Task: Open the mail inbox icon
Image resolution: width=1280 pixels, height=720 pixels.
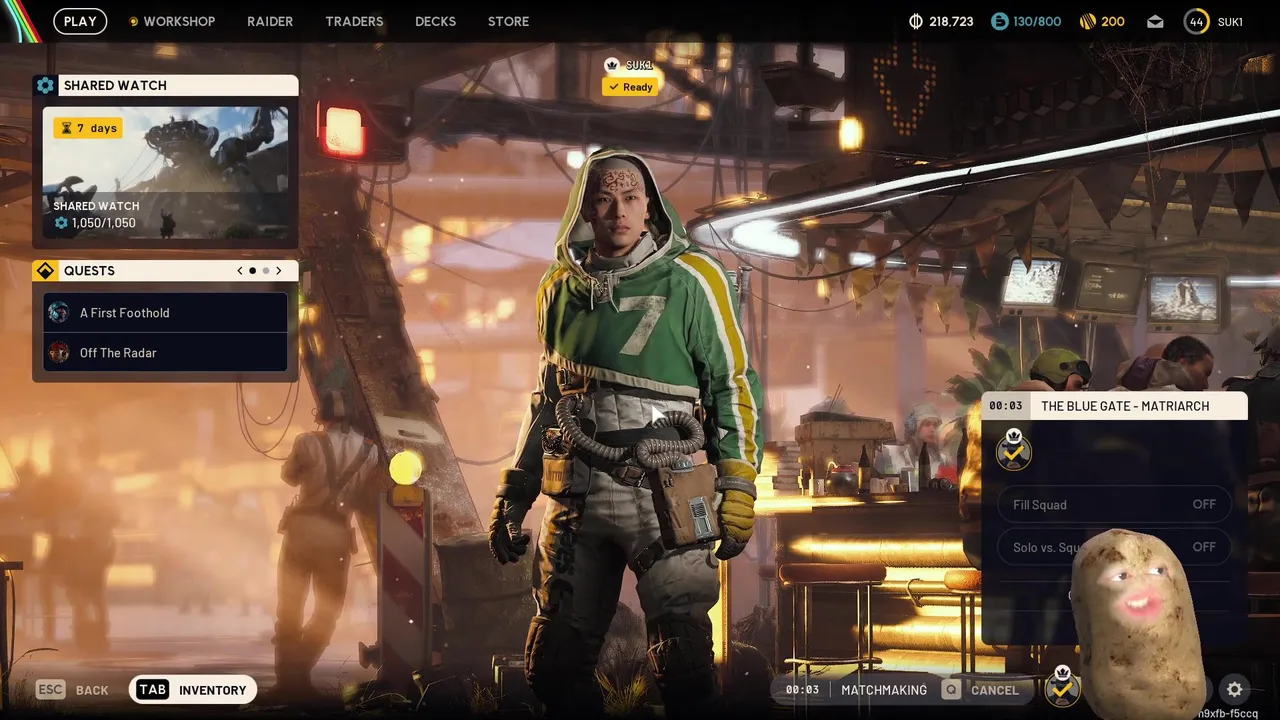Action: (x=1156, y=21)
